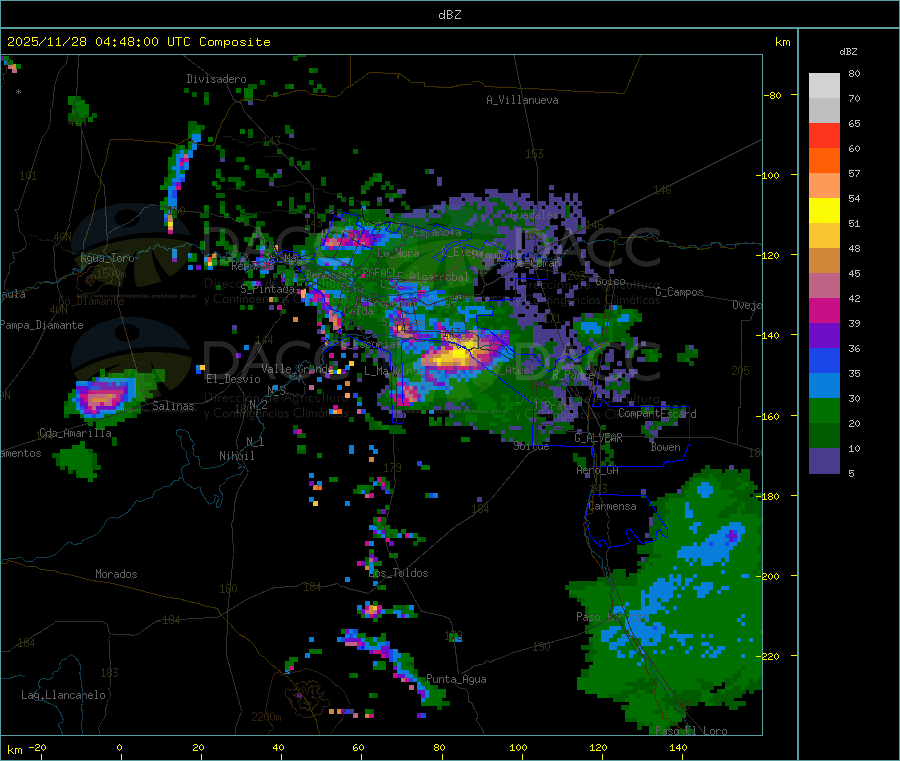Click the Bowen town label
The height and width of the screenshot is (761, 900).
click(x=665, y=447)
